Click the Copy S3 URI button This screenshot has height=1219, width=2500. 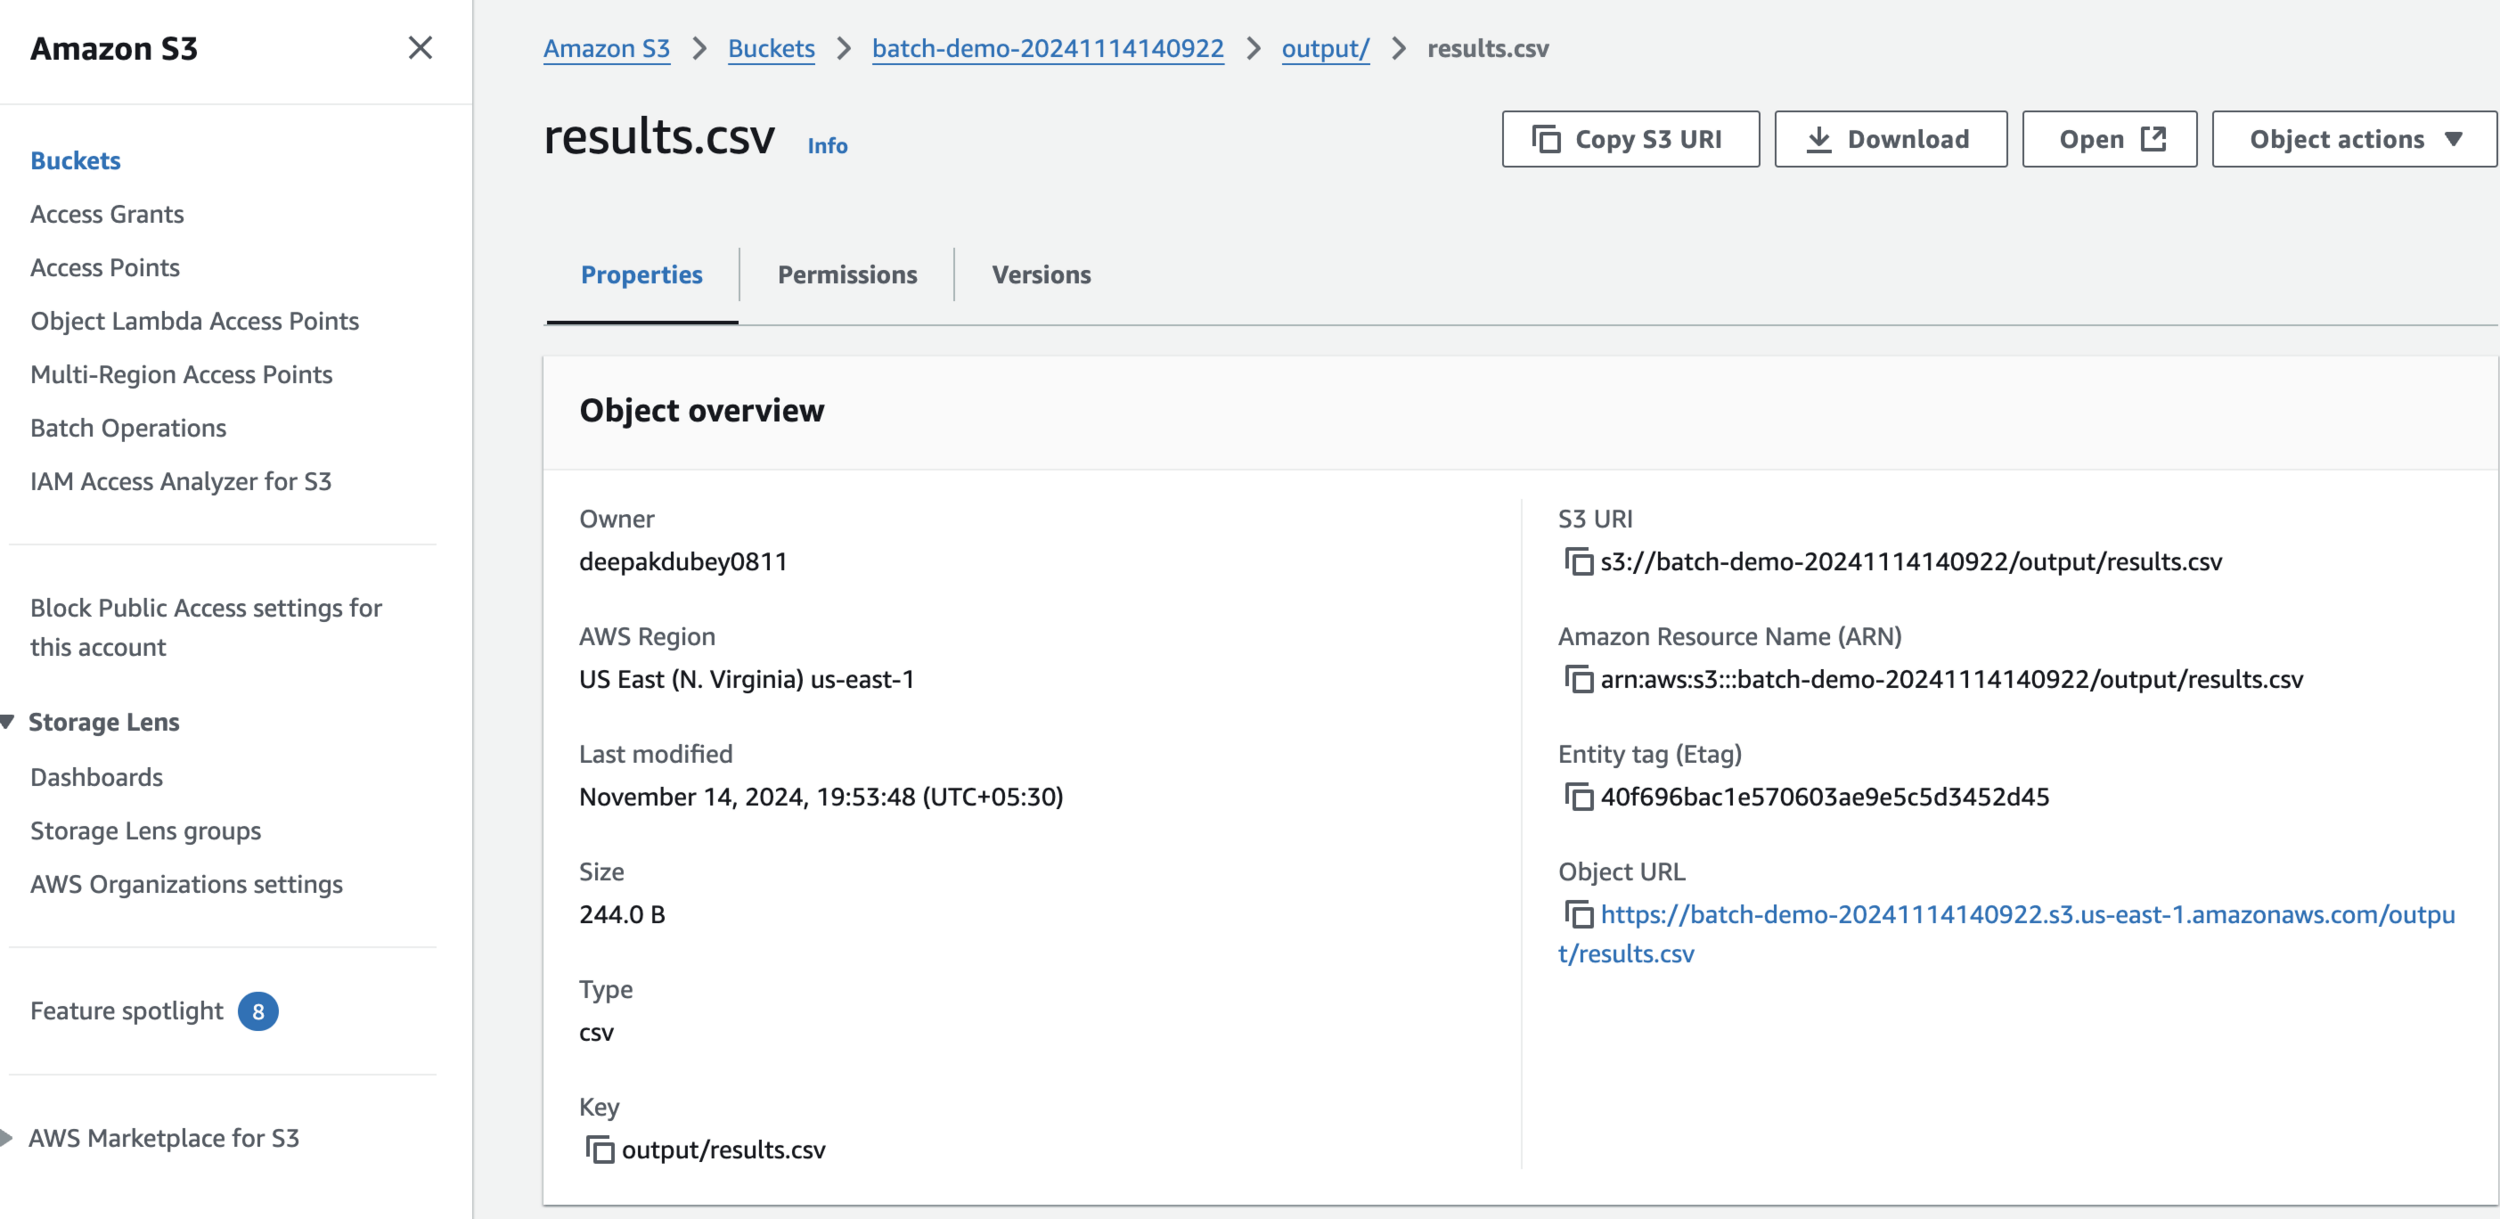pyautogui.click(x=1630, y=139)
